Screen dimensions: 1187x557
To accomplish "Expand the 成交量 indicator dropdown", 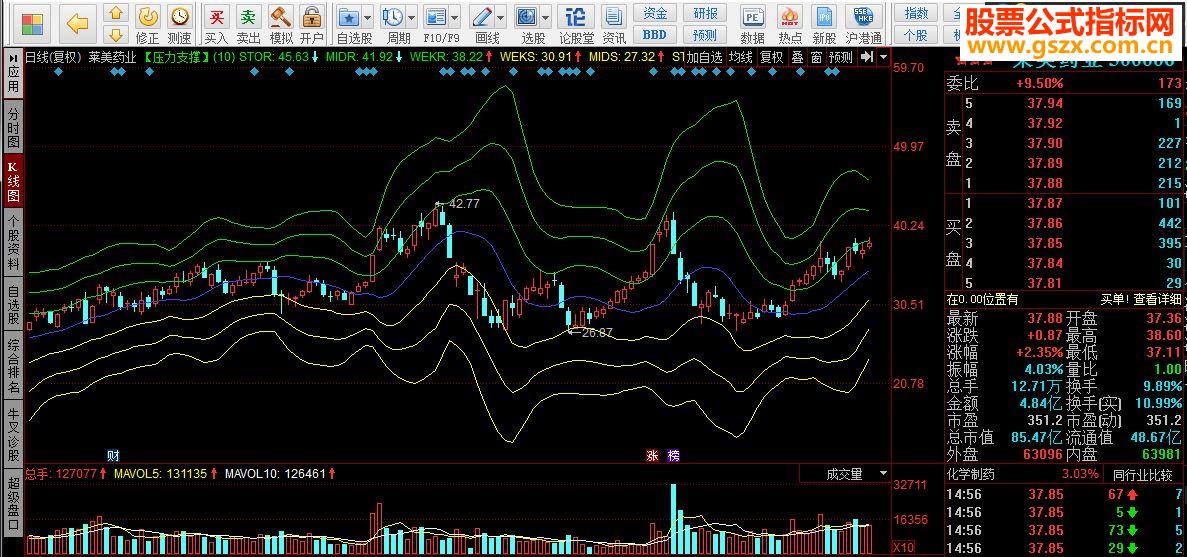I will (x=883, y=474).
